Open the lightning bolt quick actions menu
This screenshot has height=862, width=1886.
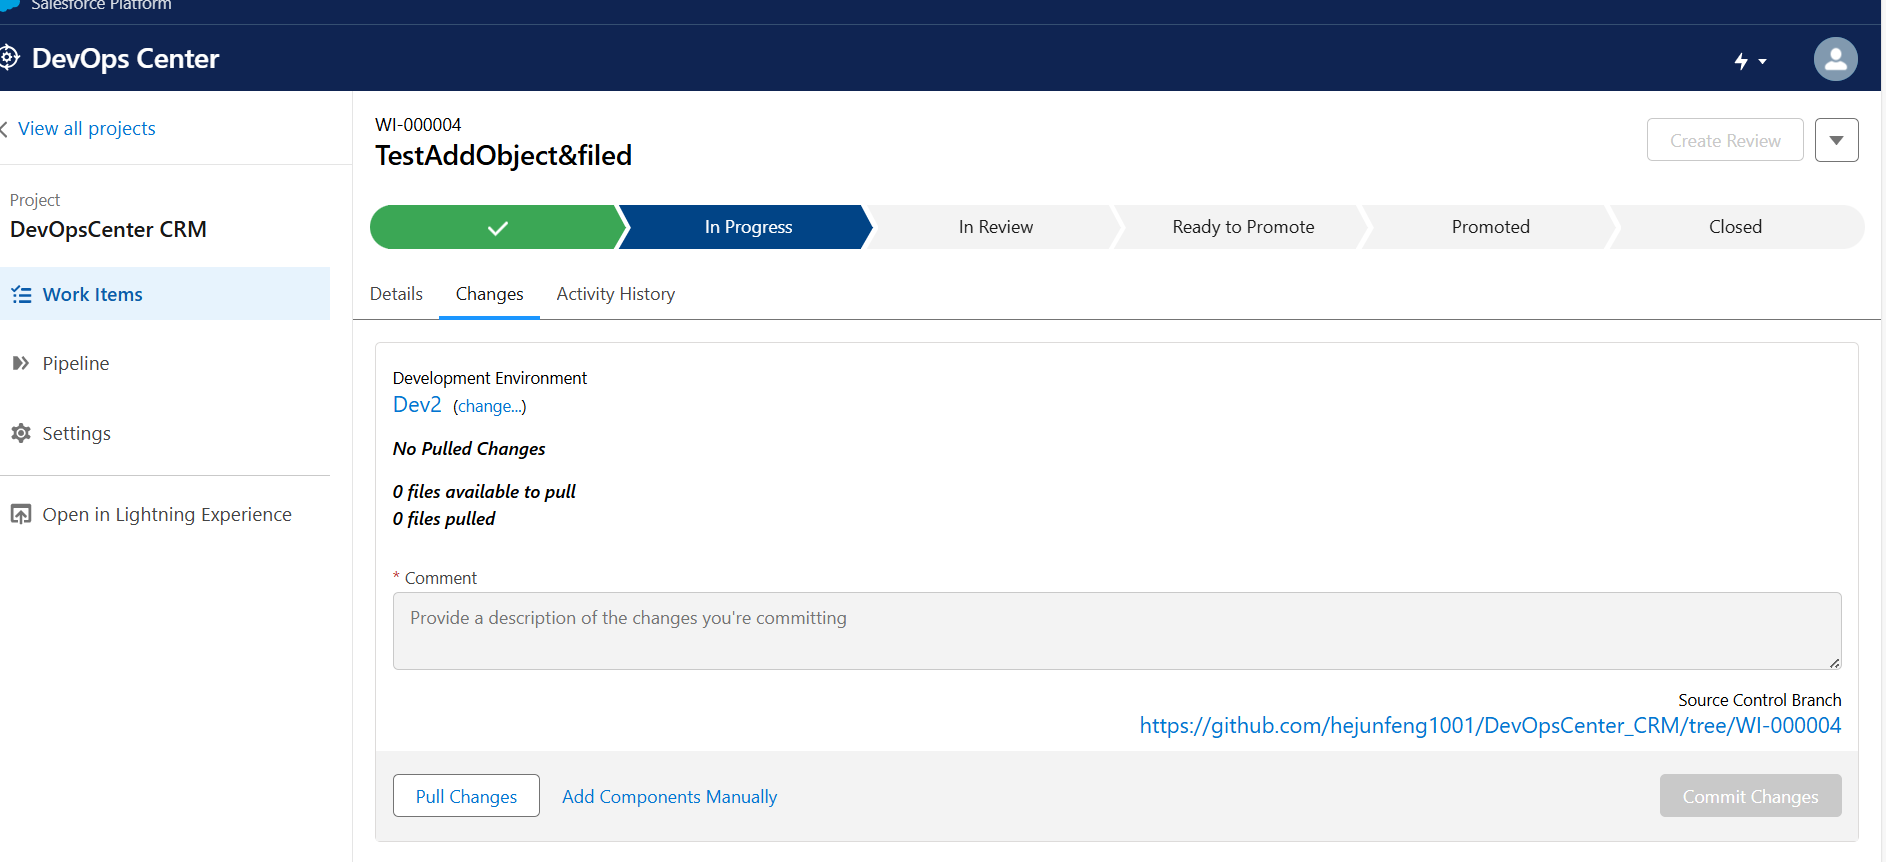tap(1750, 61)
